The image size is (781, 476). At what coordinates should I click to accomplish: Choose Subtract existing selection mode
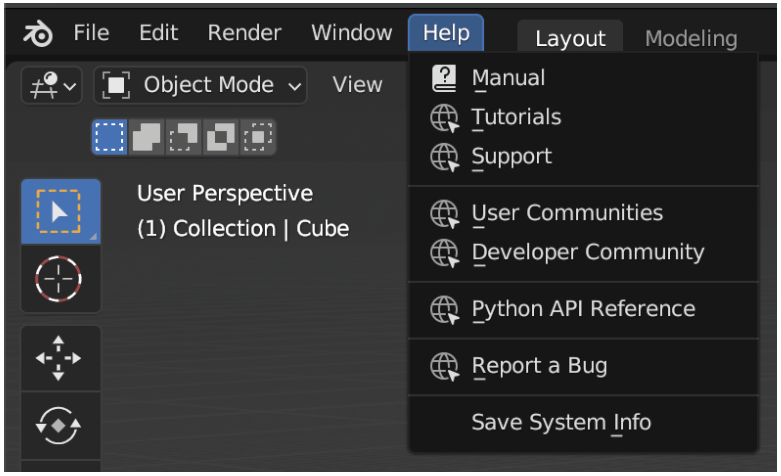click(x=183, y=137)
